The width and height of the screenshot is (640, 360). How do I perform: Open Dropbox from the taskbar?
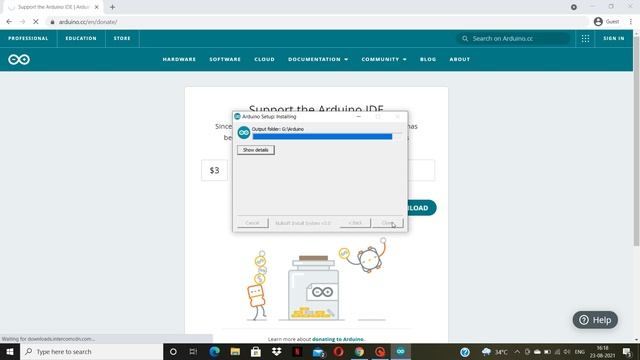click(x=276, y=351)
